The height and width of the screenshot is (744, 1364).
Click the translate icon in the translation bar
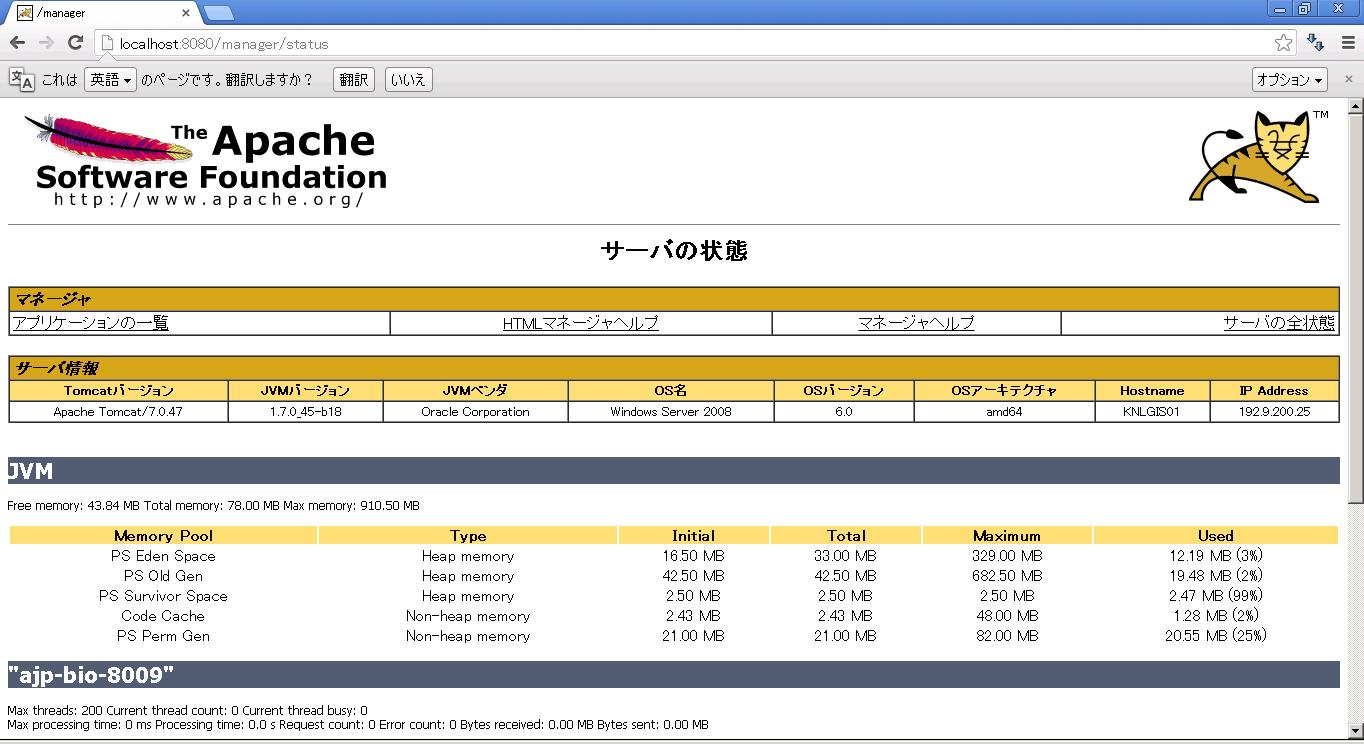22,80
